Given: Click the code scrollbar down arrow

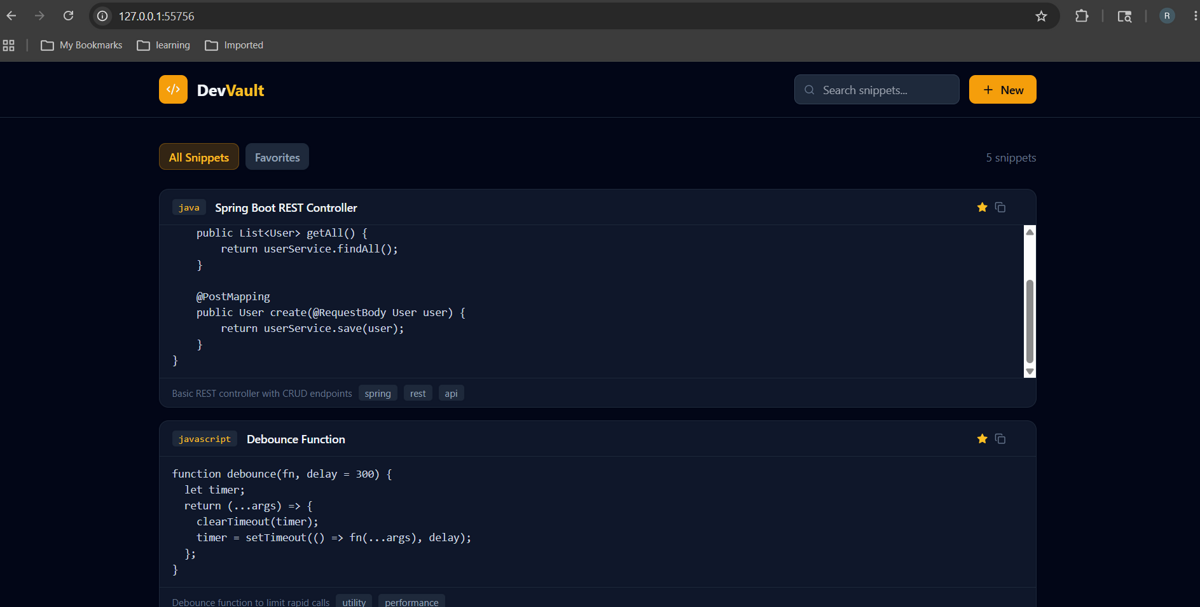Looking at the screenshot, I should (1030, 371).
